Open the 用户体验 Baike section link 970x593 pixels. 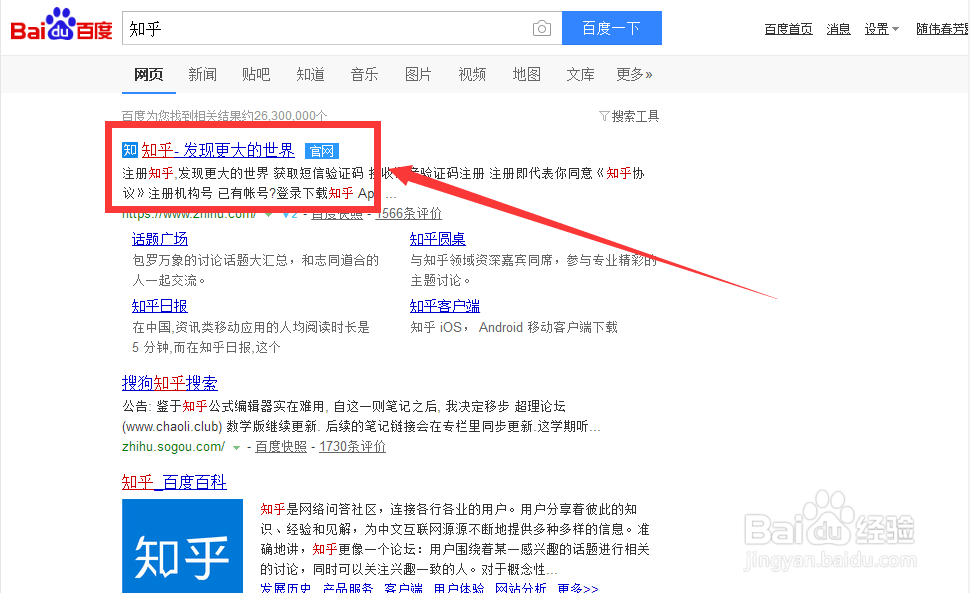click(x=458, y=587)
